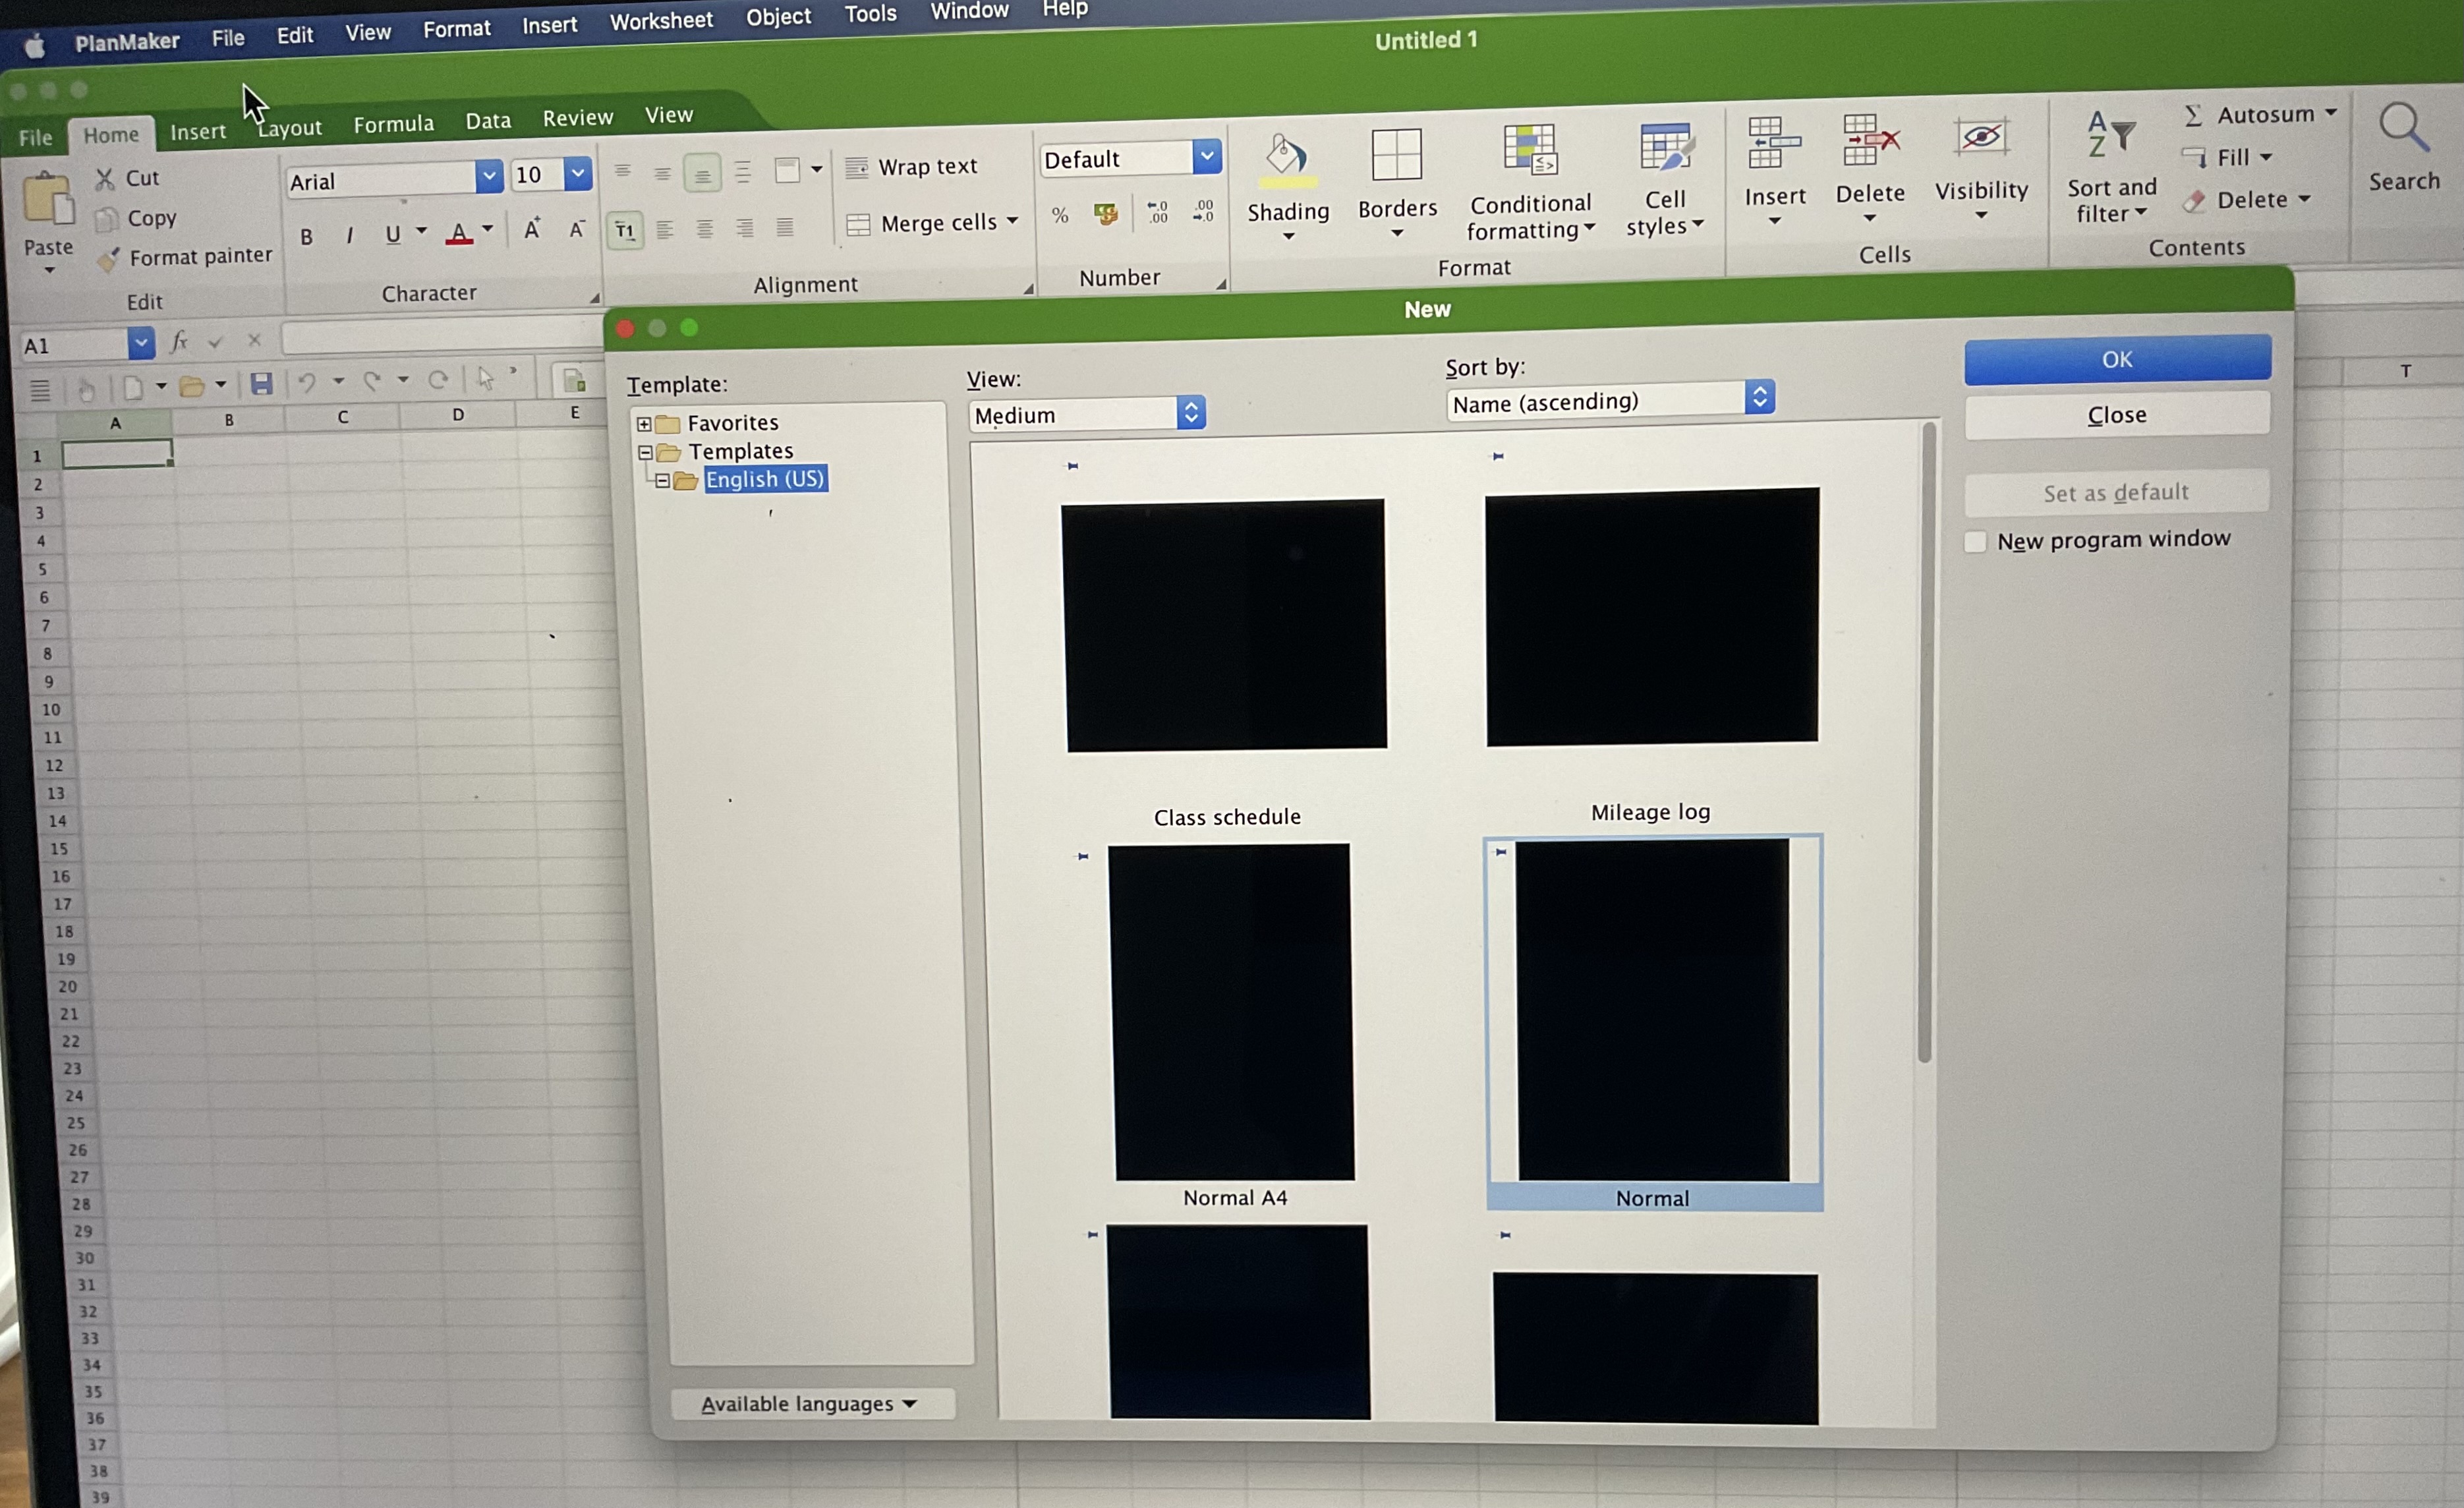2464x1508 pixels.
Task: Click the Sort and filter icon
Action: coord(2111,135)
